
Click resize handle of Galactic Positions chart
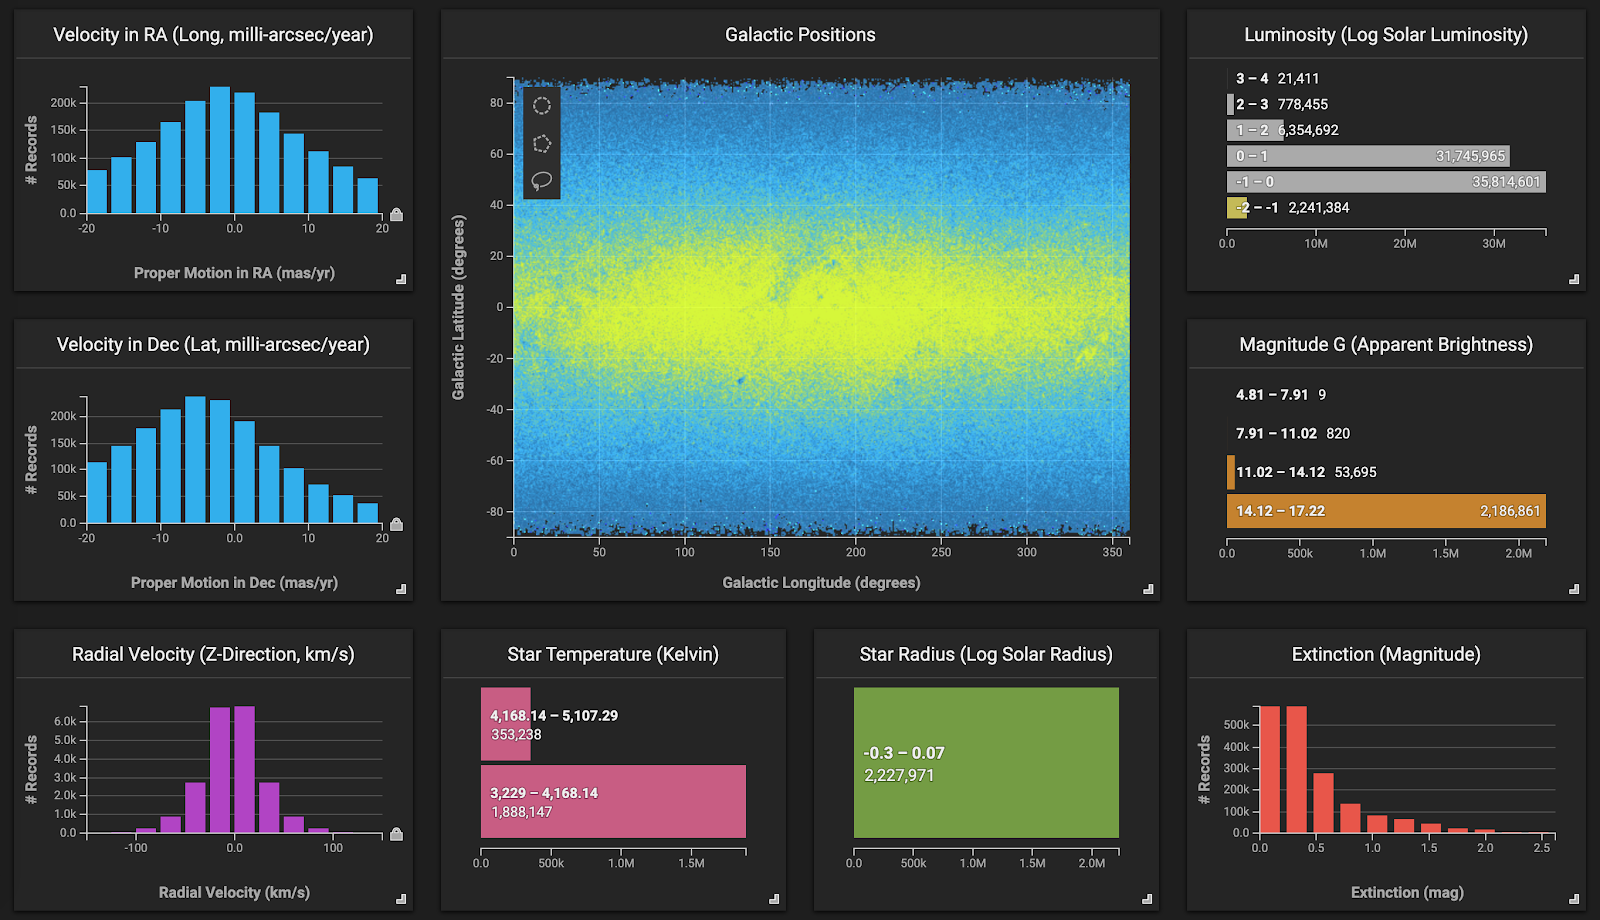pos(1148,589)
